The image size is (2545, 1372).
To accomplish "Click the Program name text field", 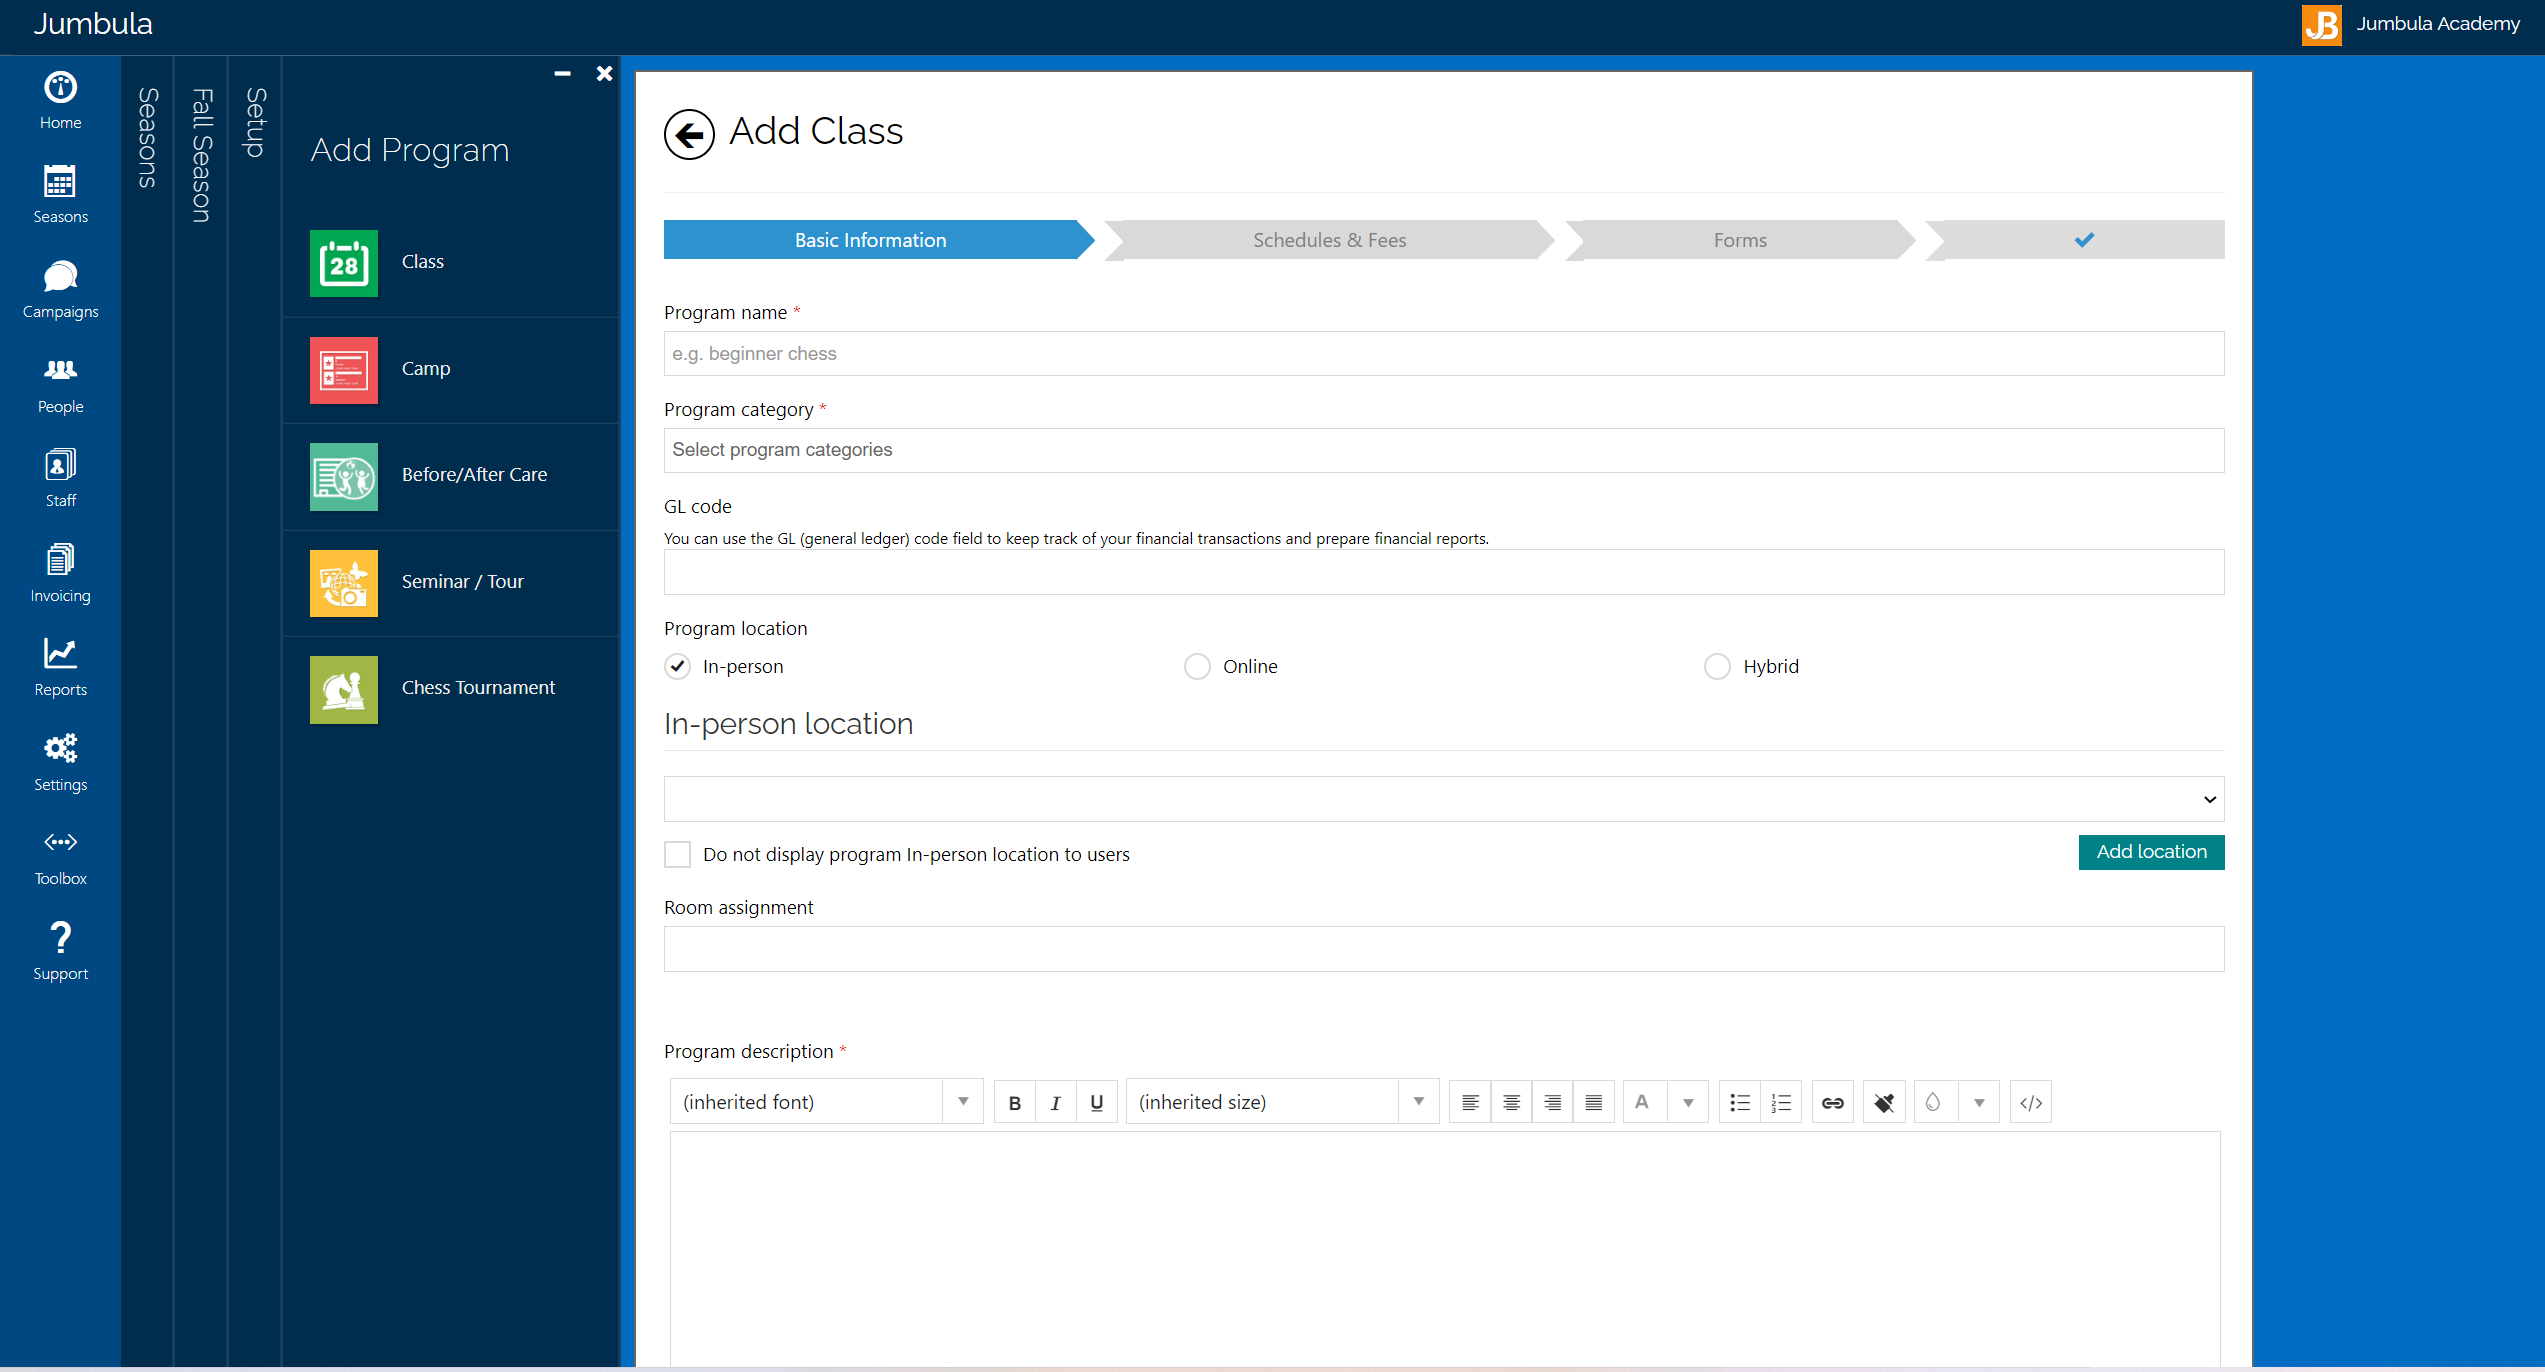I will point(1443,354).
